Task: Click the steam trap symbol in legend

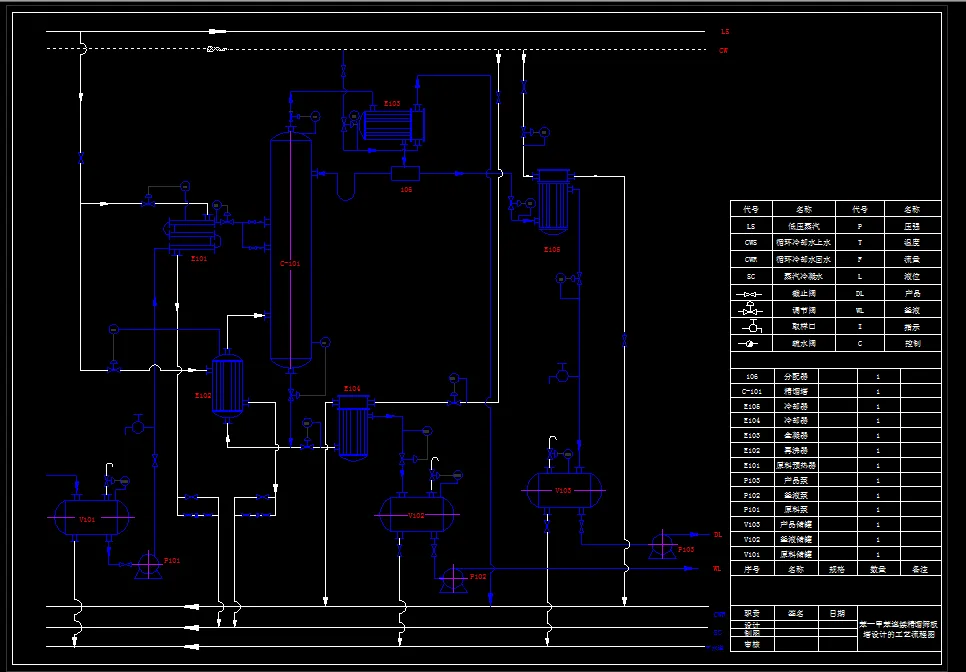Action: (751, 344)
